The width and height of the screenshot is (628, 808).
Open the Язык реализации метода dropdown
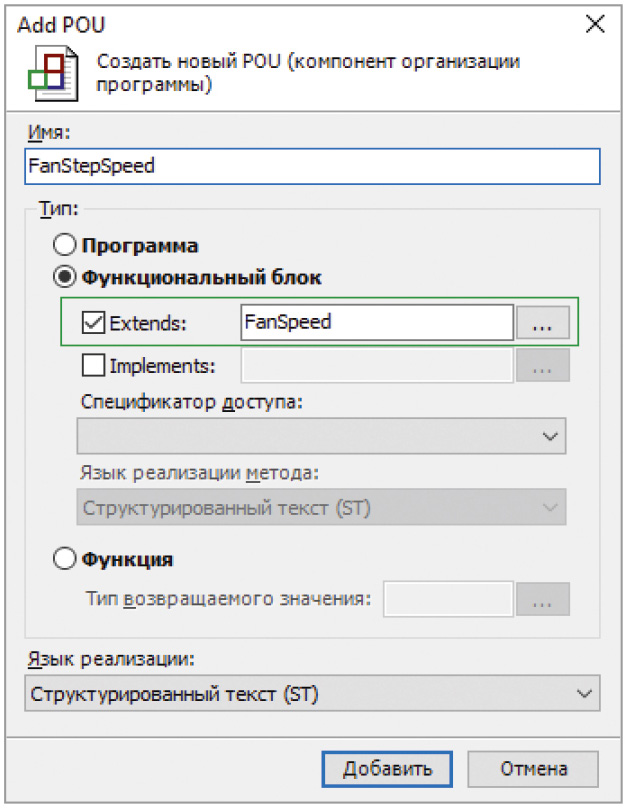click(x=321, y=507)
